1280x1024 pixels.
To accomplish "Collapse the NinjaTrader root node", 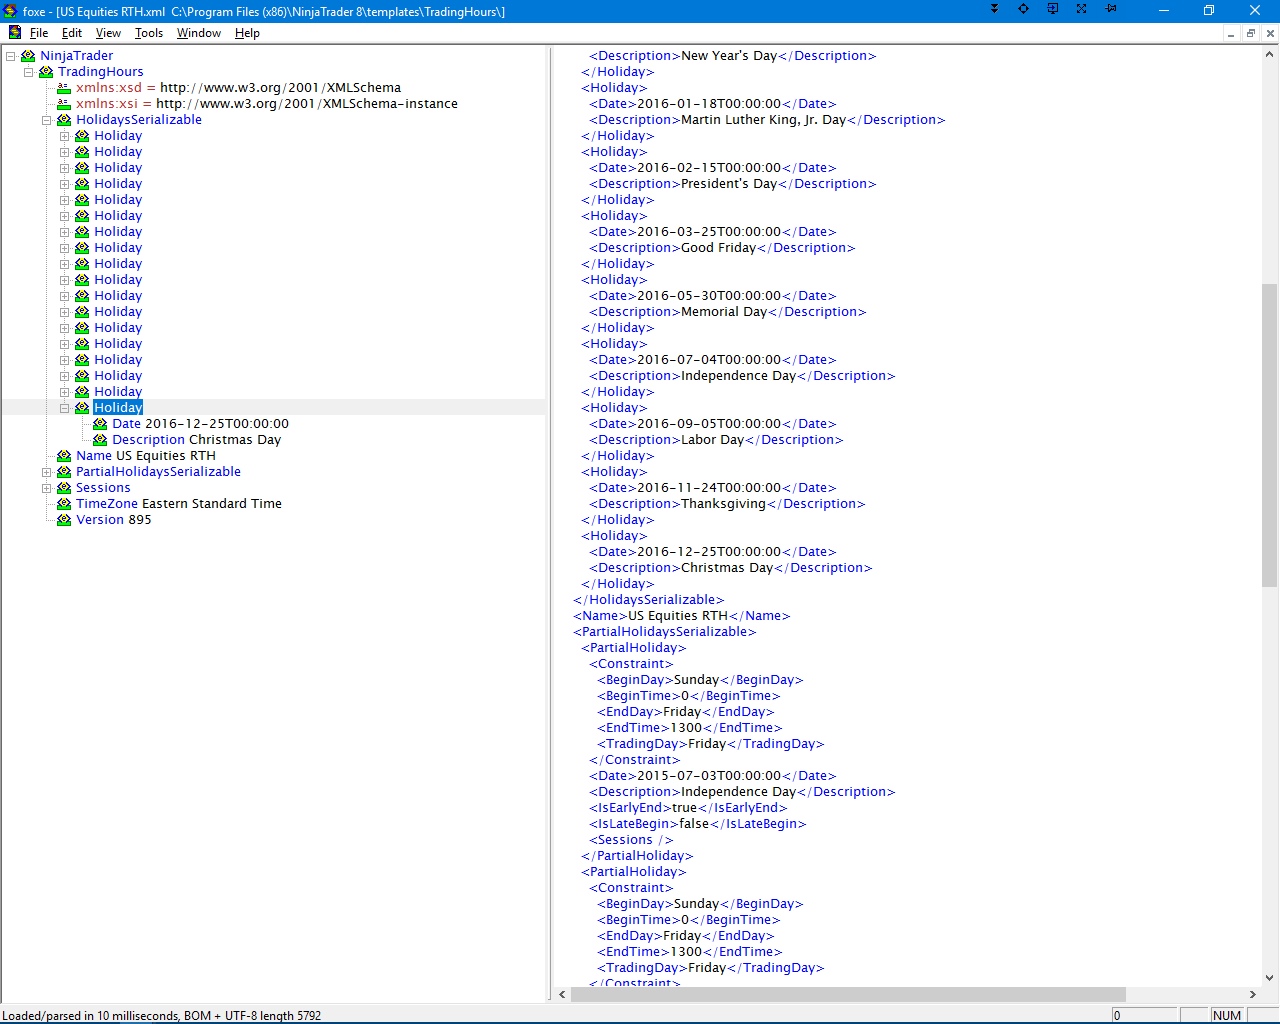I will 10,56.
